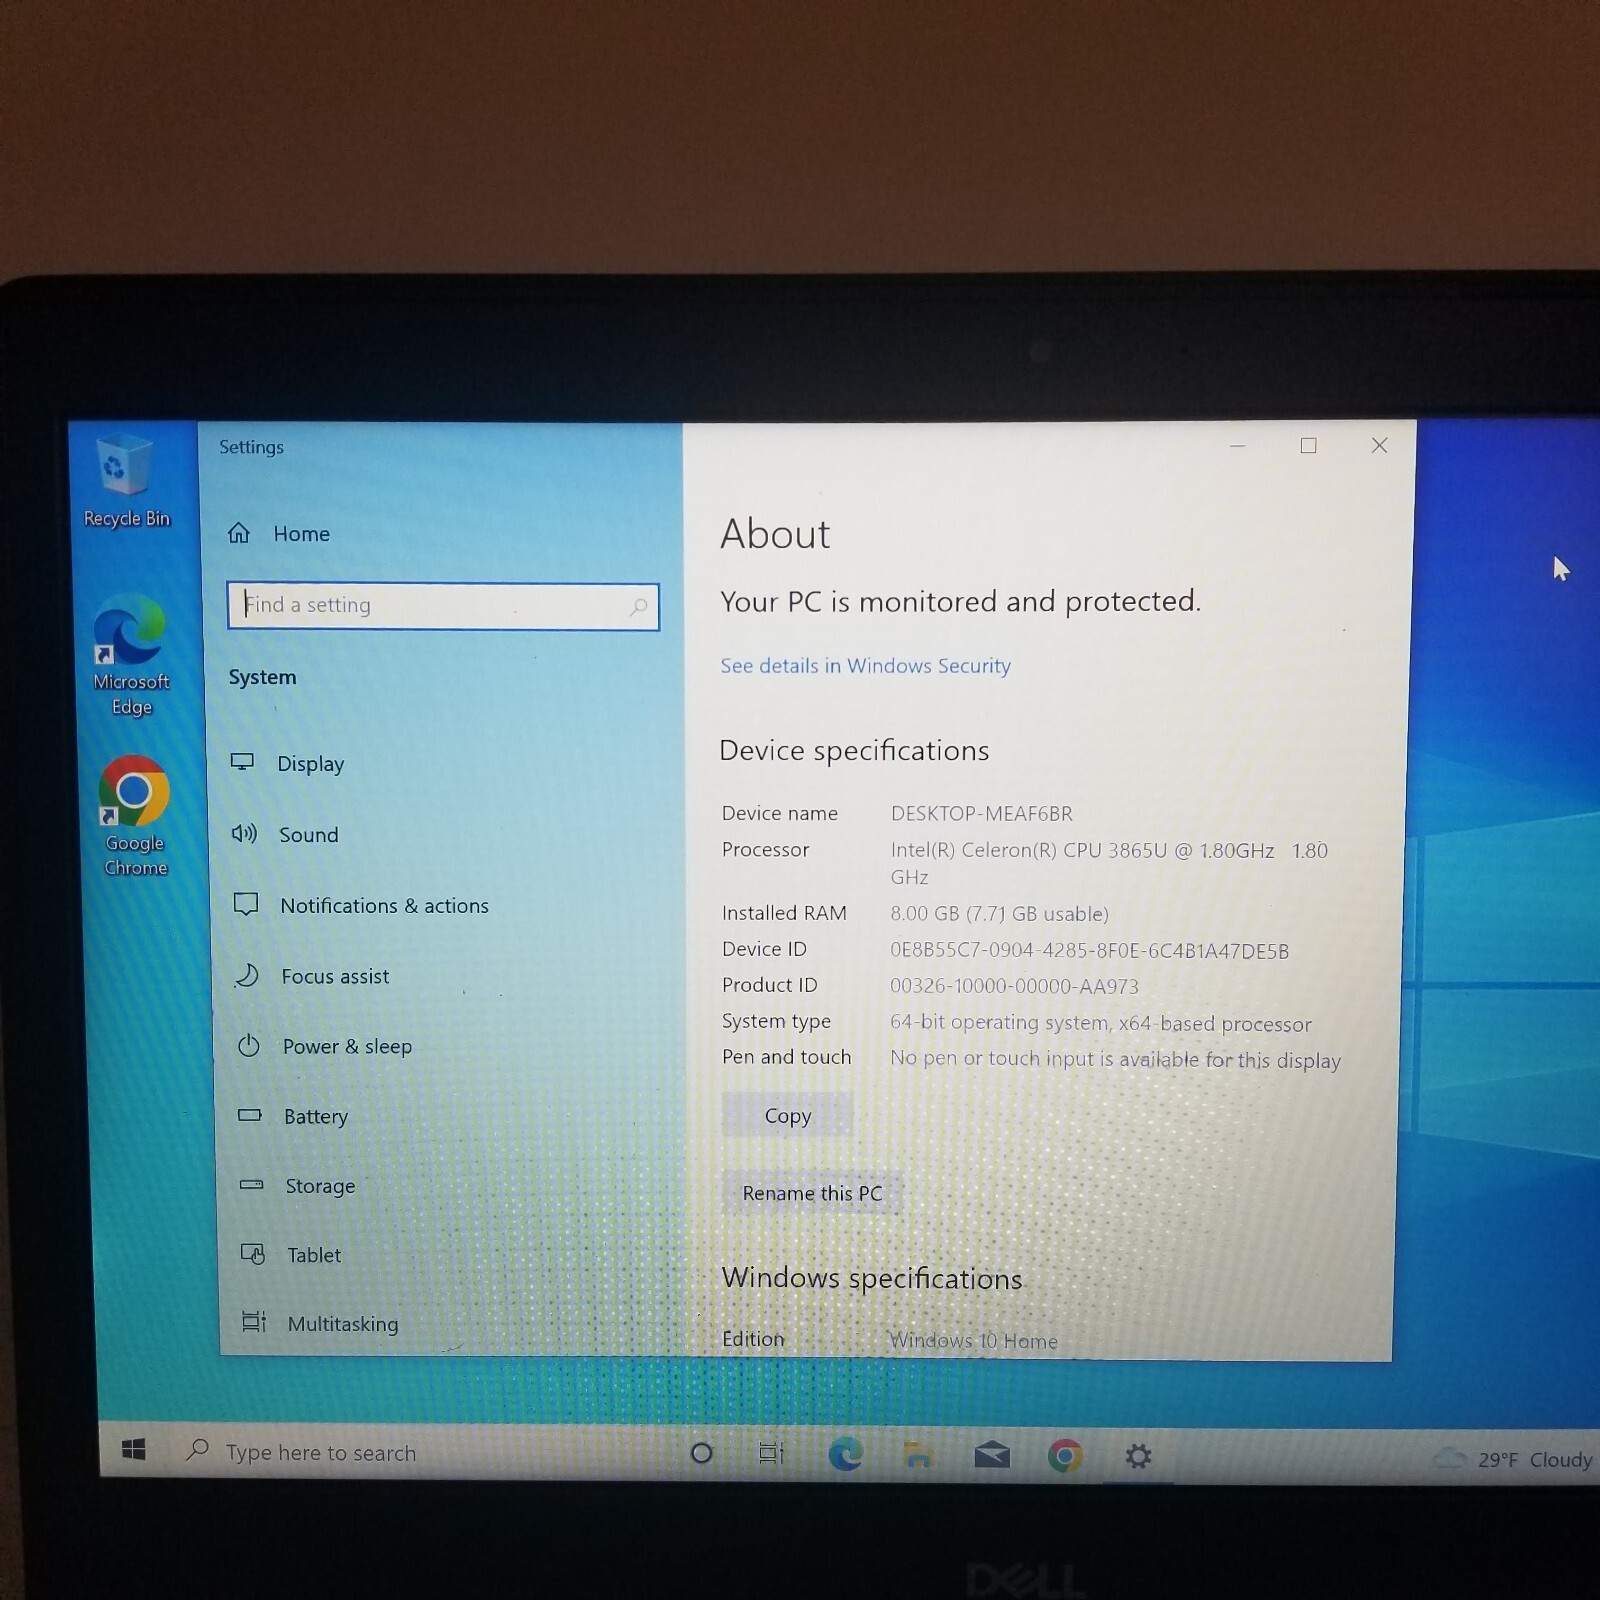Click the Settings gear on taskbar
Image resolution: width=1600 pixels, height=1600 pixels.
[1138, 1456]
